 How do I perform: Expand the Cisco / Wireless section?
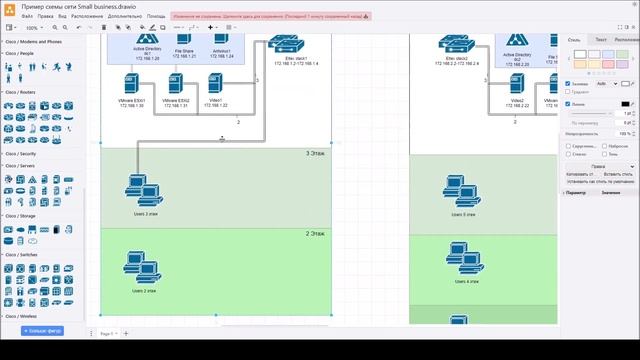[x=21, y=316]
